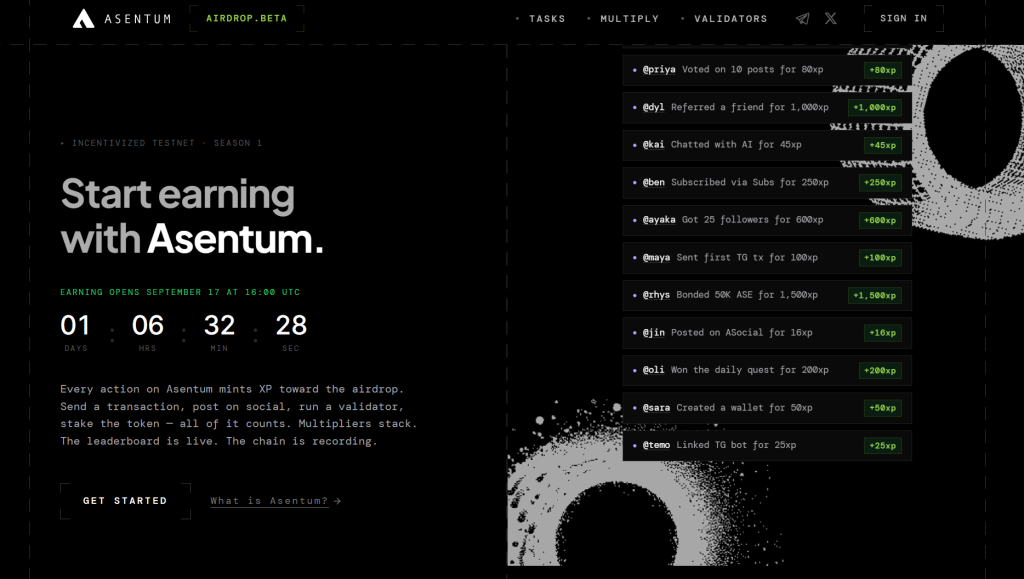The height and width of the screenshot is (579, 1024).
Task: Click 'Posted on ASocial for 16xp' text
Action: pyautogui.click(x=742, y=333)
